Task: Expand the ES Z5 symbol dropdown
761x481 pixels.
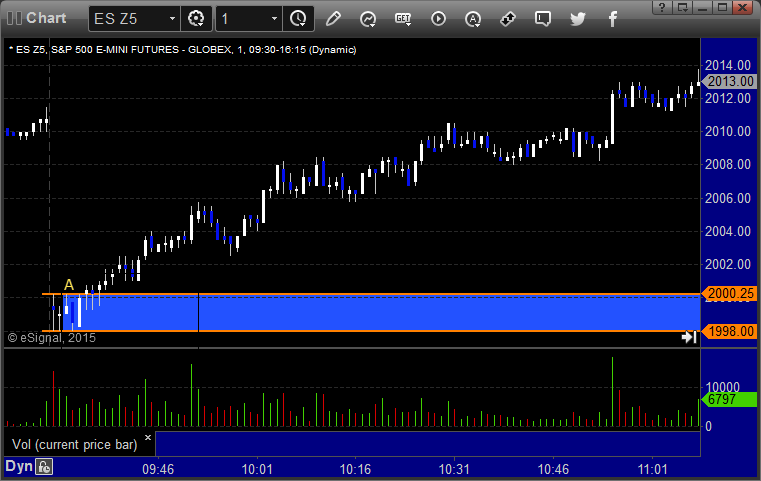Action: [x=171, y=18]
